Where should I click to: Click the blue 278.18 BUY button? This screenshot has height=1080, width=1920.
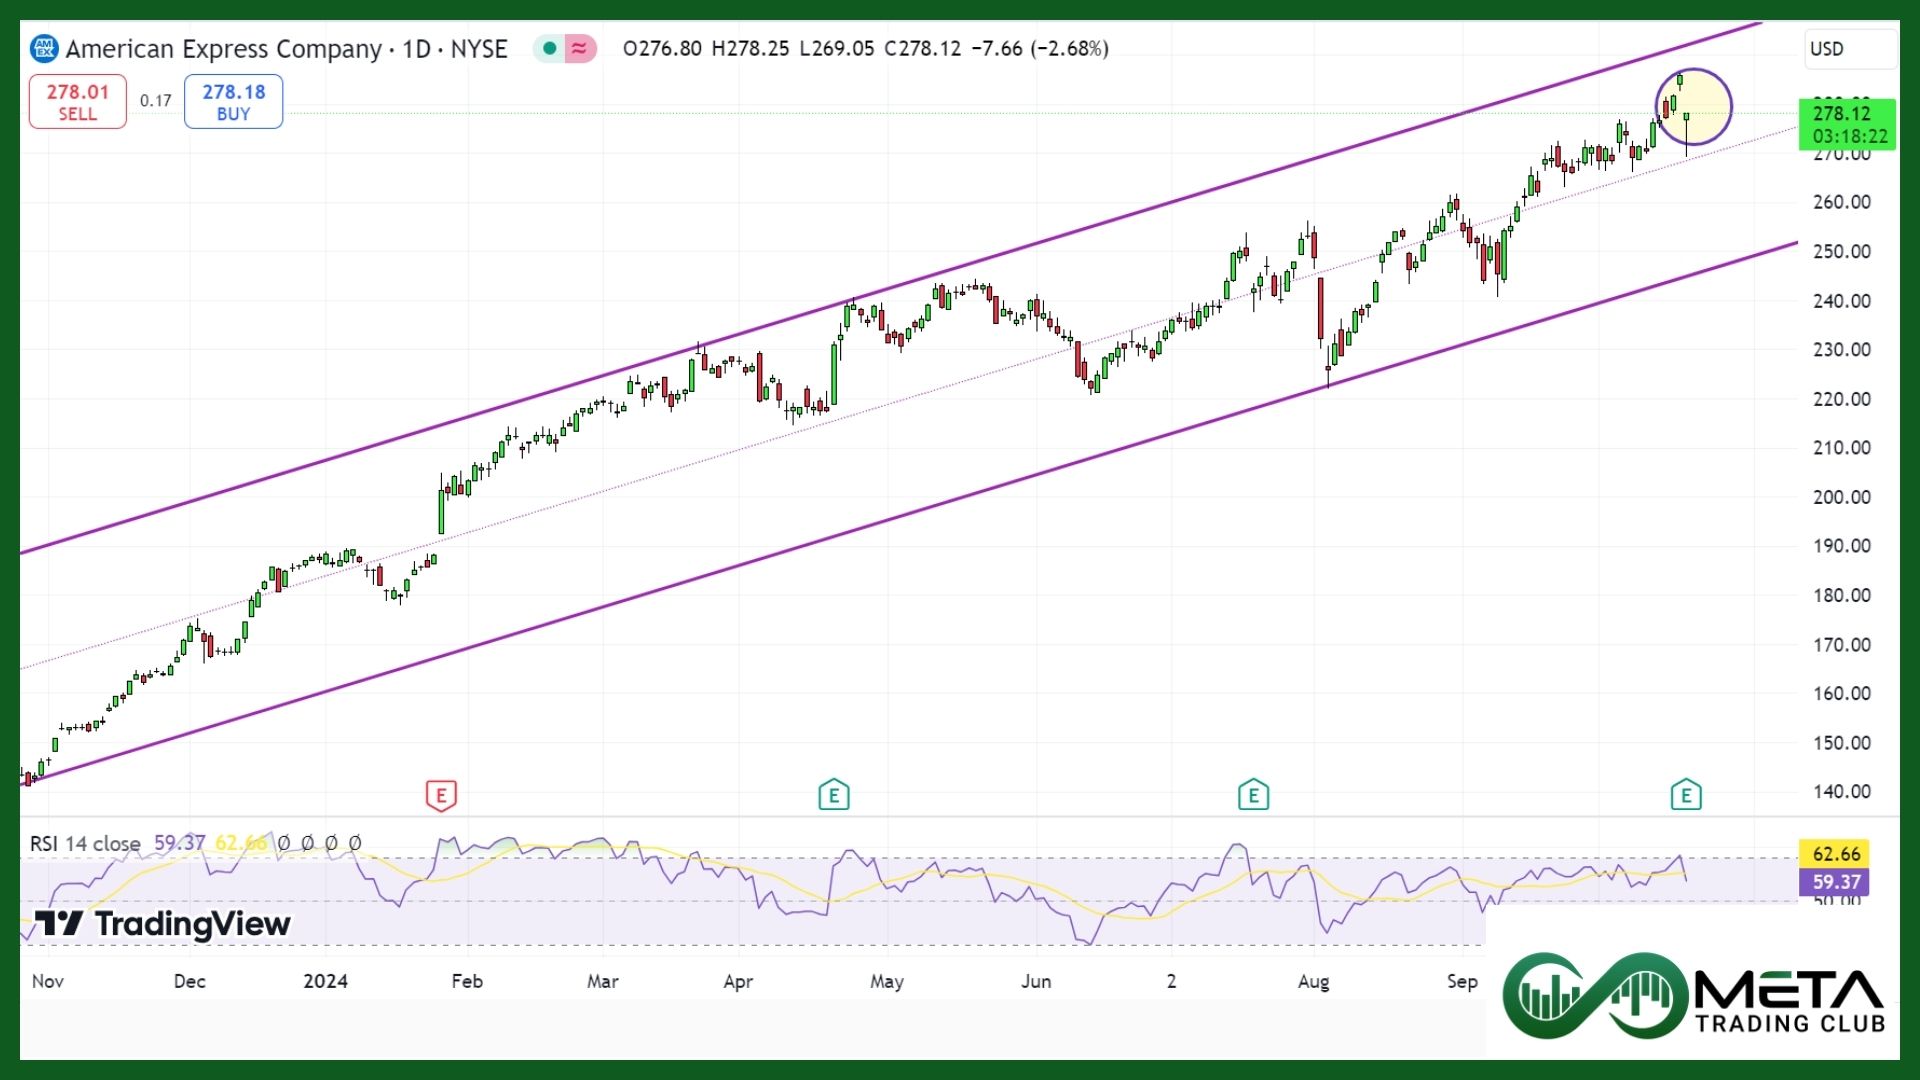234,102
